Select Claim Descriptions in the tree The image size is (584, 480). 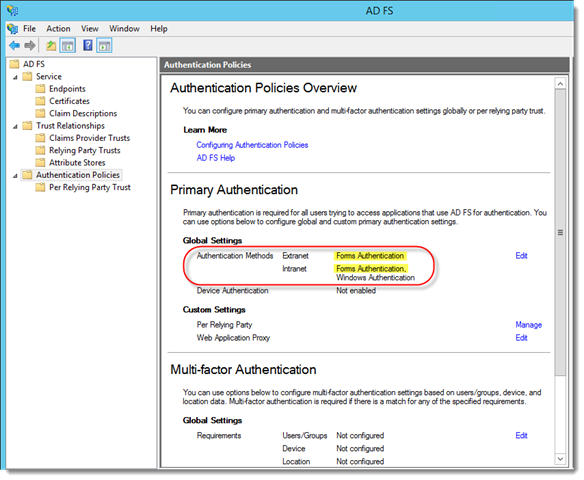(x=83, y=113)
